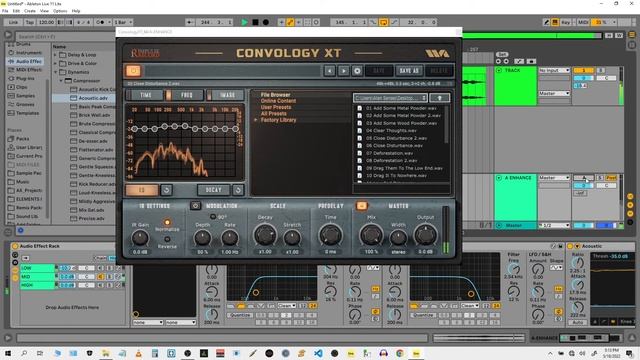The image size is (640, 360).
Task: Click the Tap tempo button
Action: pyautogui.click(x=30, y=22)
